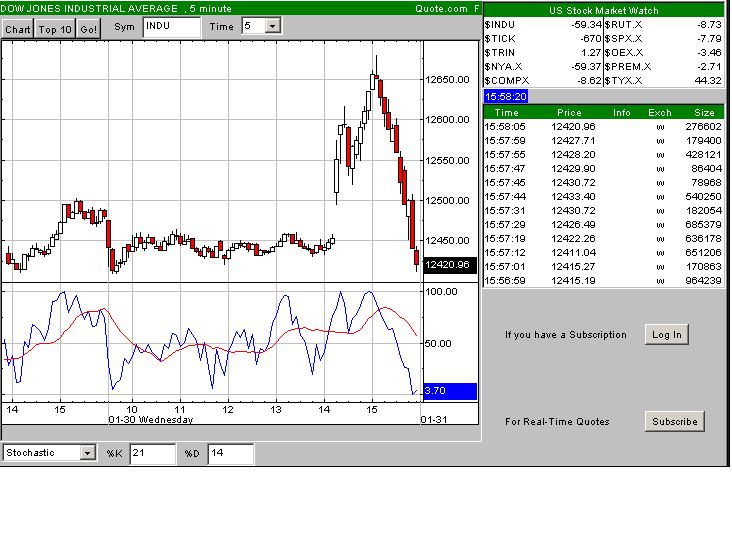Click the Quote.com link in title bar
The width and height of the screenshot is (732, 550).
tap(441, 8)
